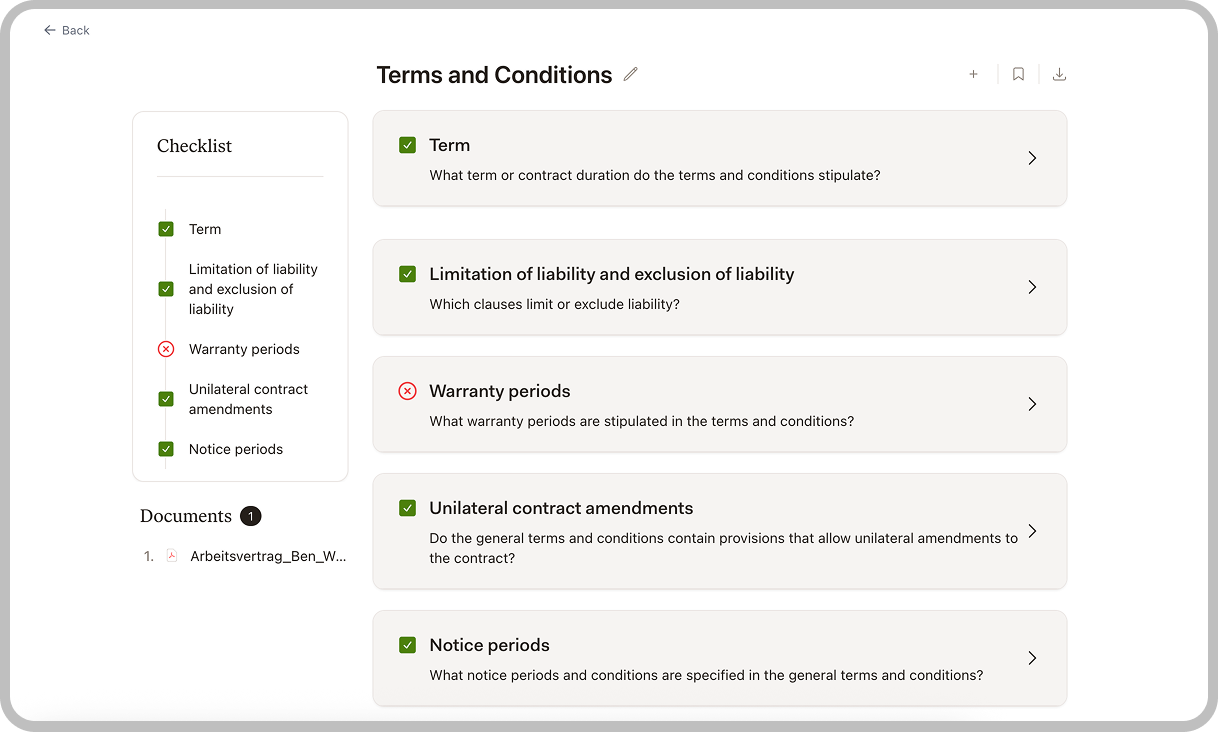
Task: Click the green check icon on the Term card
Action: [x=407, y=145]
